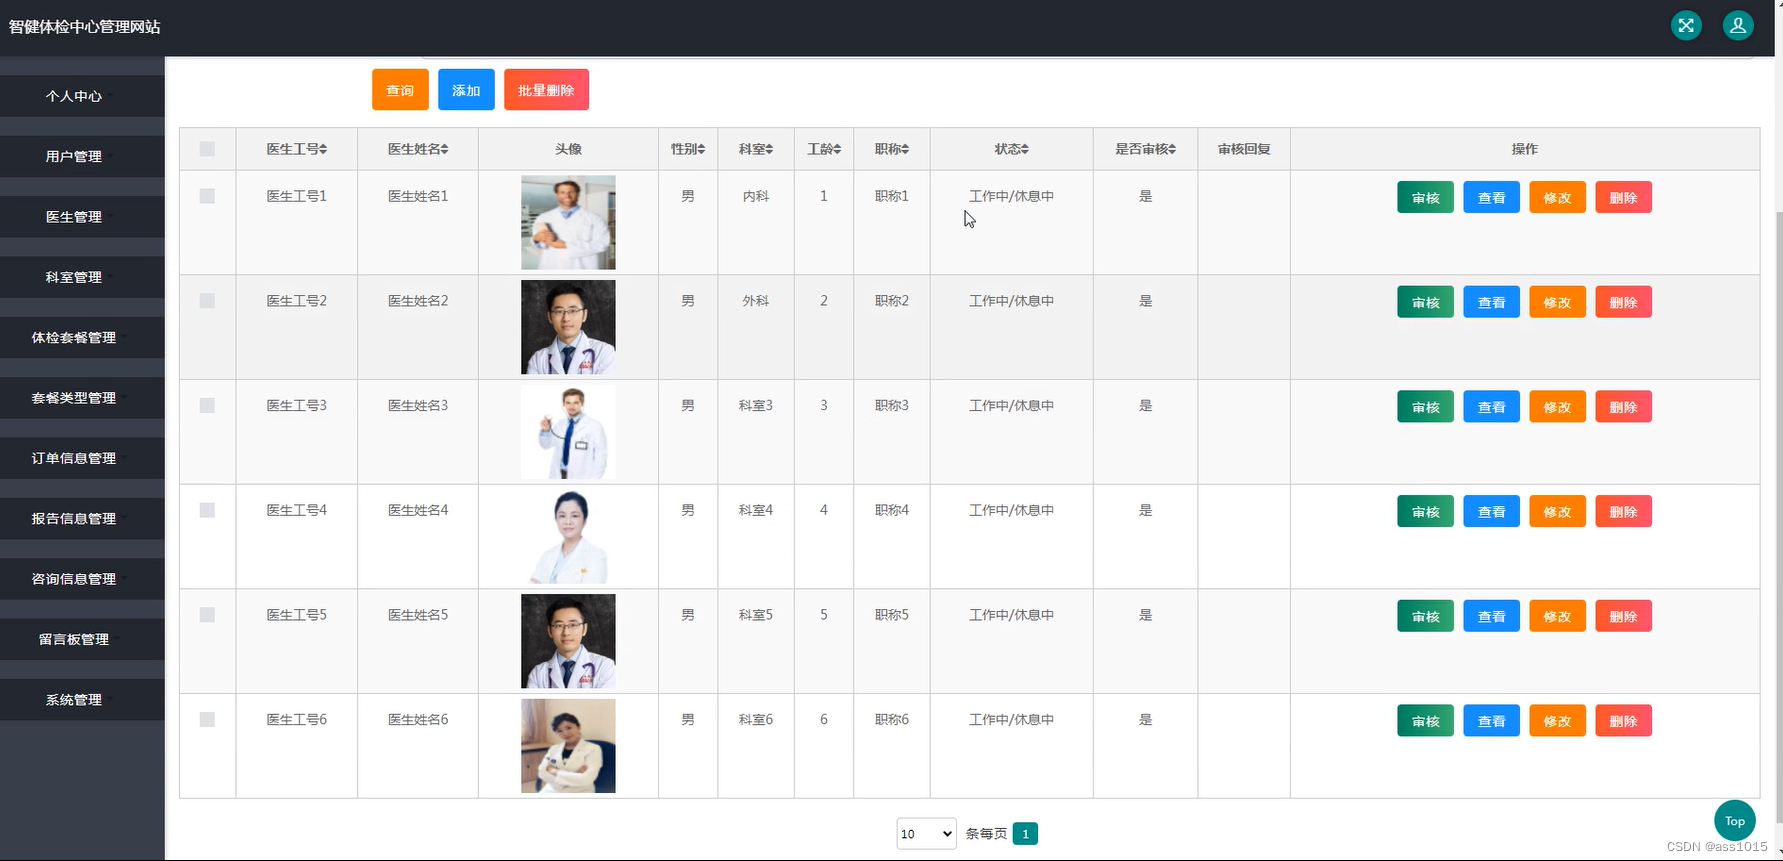This screenshot has width=1783, height=861.
Task: Click 查看 for 医生姓名5 row
Action: pyautogui.click(x=1491, y=616)
